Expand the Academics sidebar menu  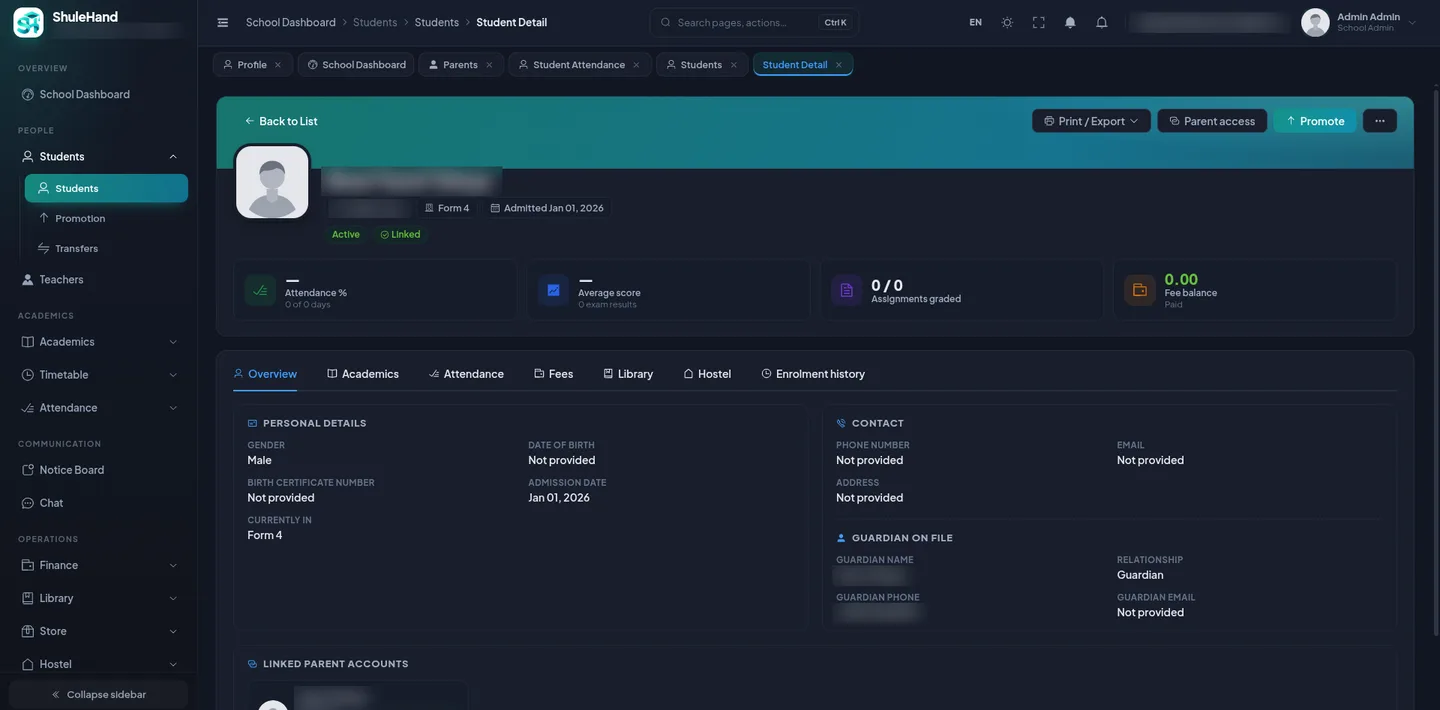click(x=173, y=342)
